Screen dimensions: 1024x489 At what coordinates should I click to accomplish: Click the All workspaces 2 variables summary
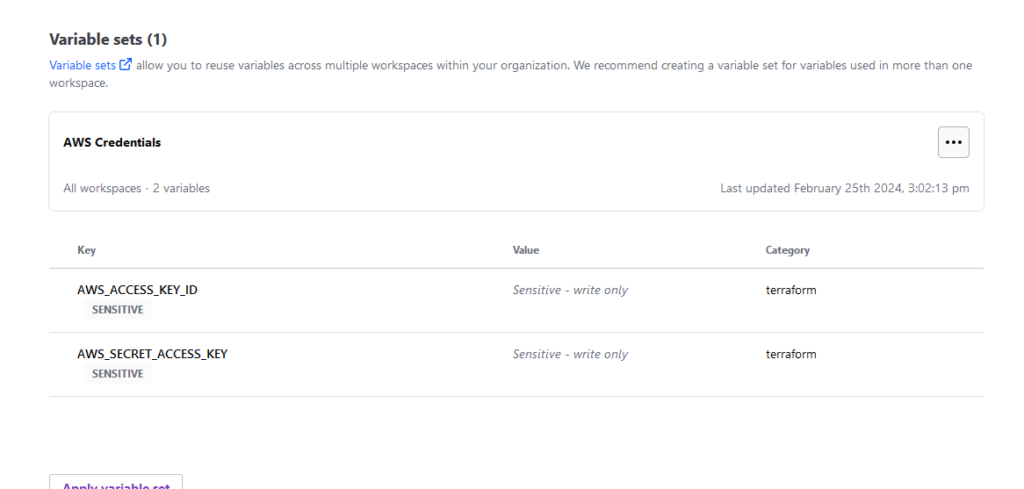pos(136,188)
